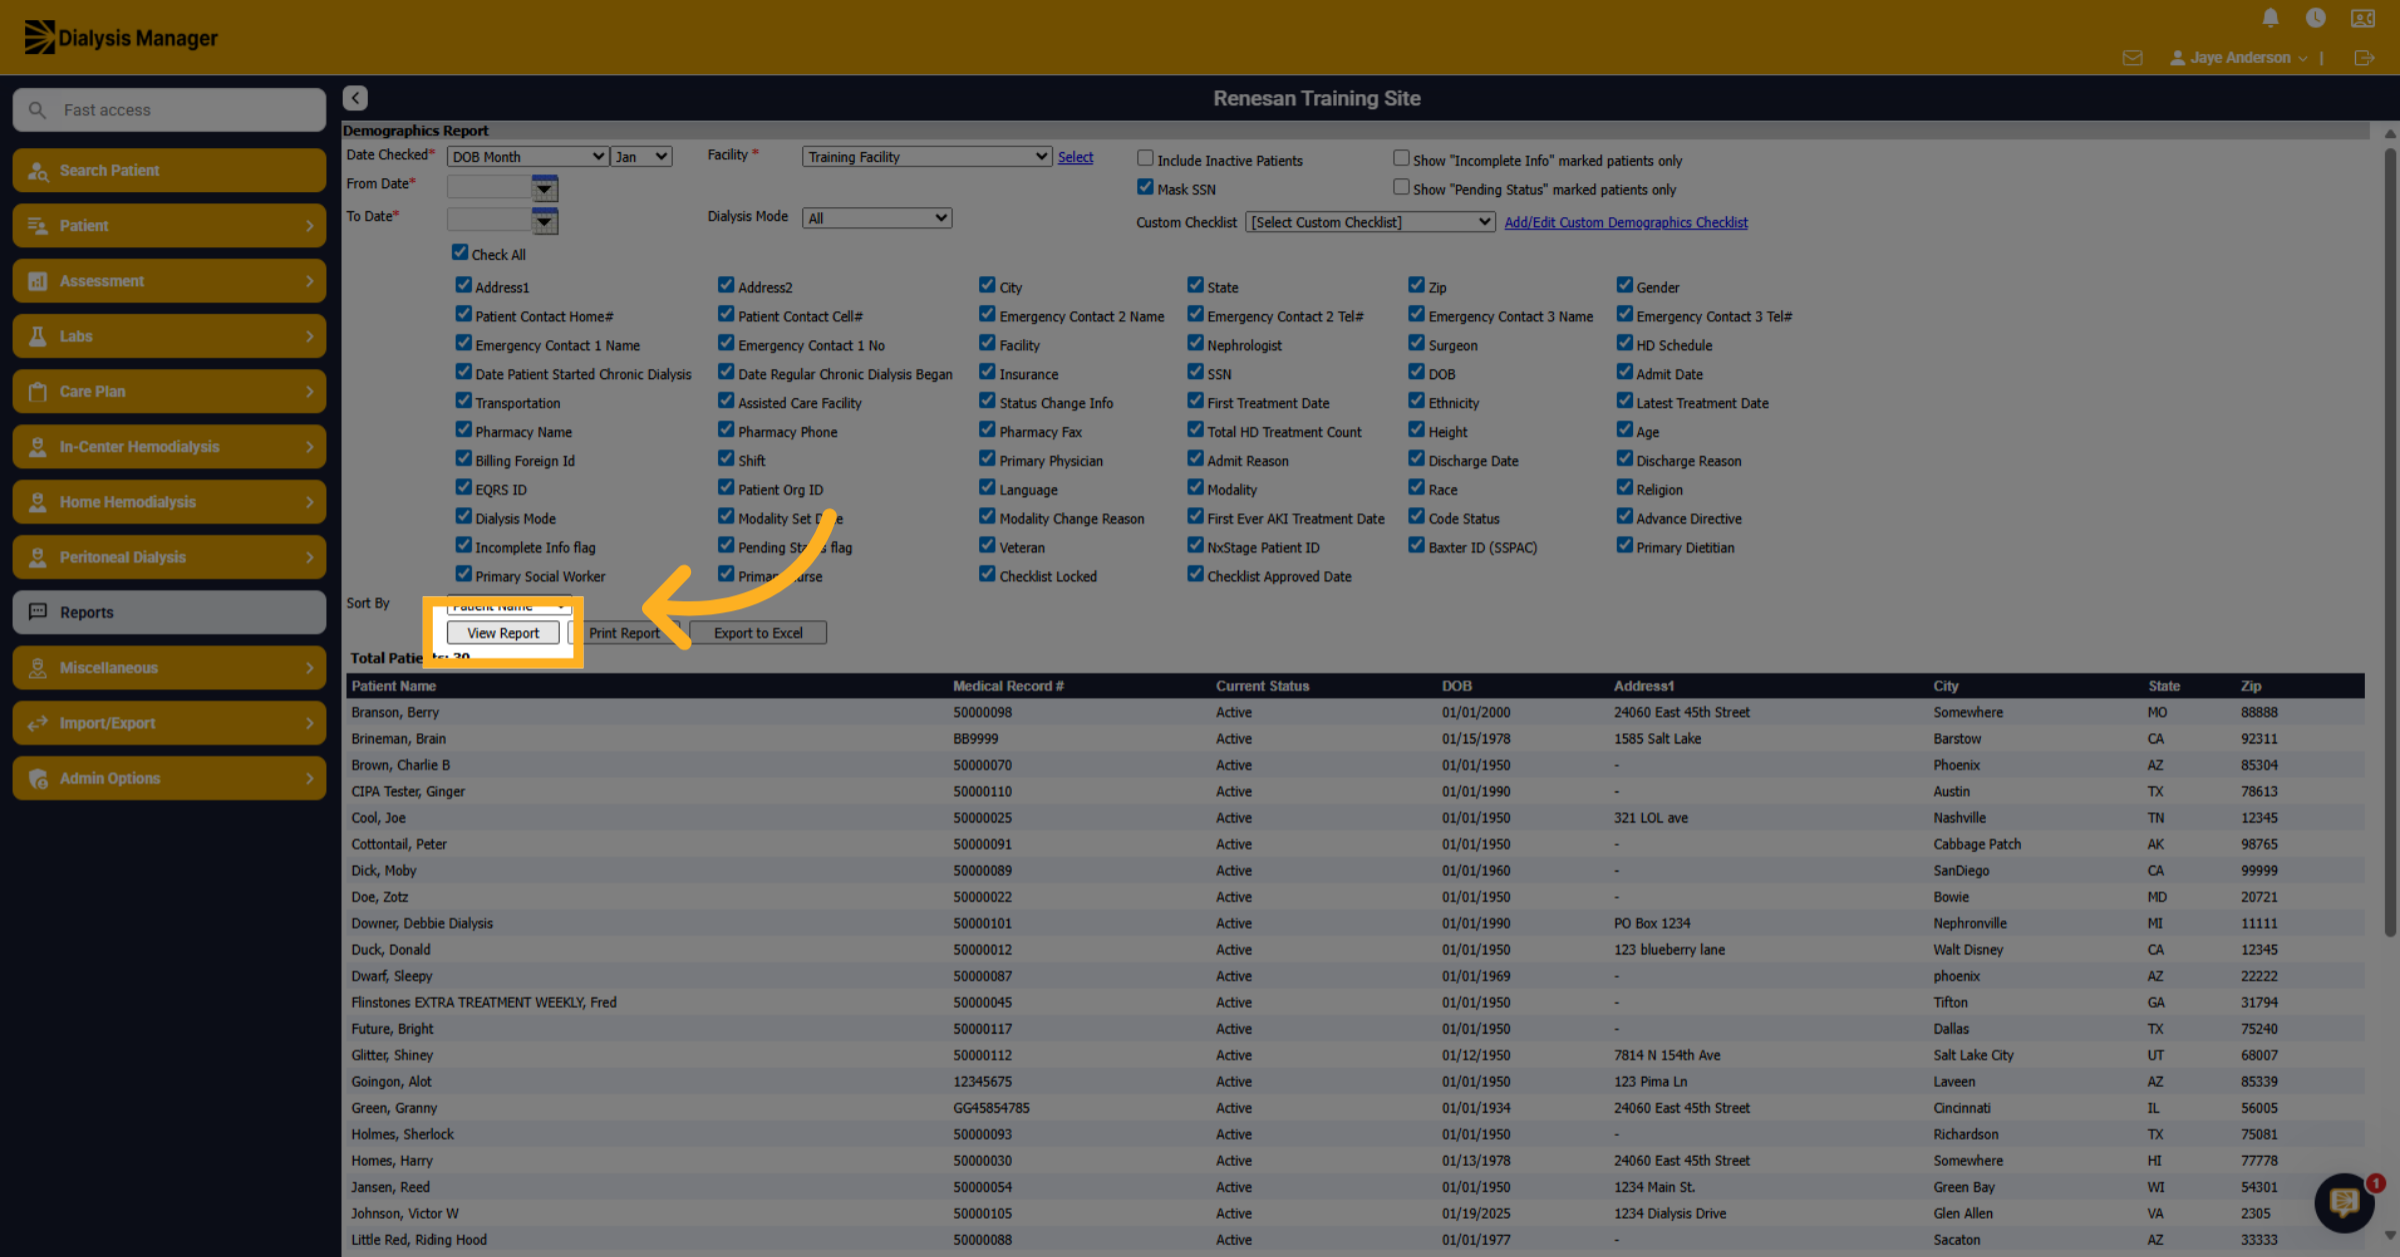The width and height of the screenshot is (2400, 1257).
Task: Click the Care Plan clipboard icon
Action: [x=38, y=392]
